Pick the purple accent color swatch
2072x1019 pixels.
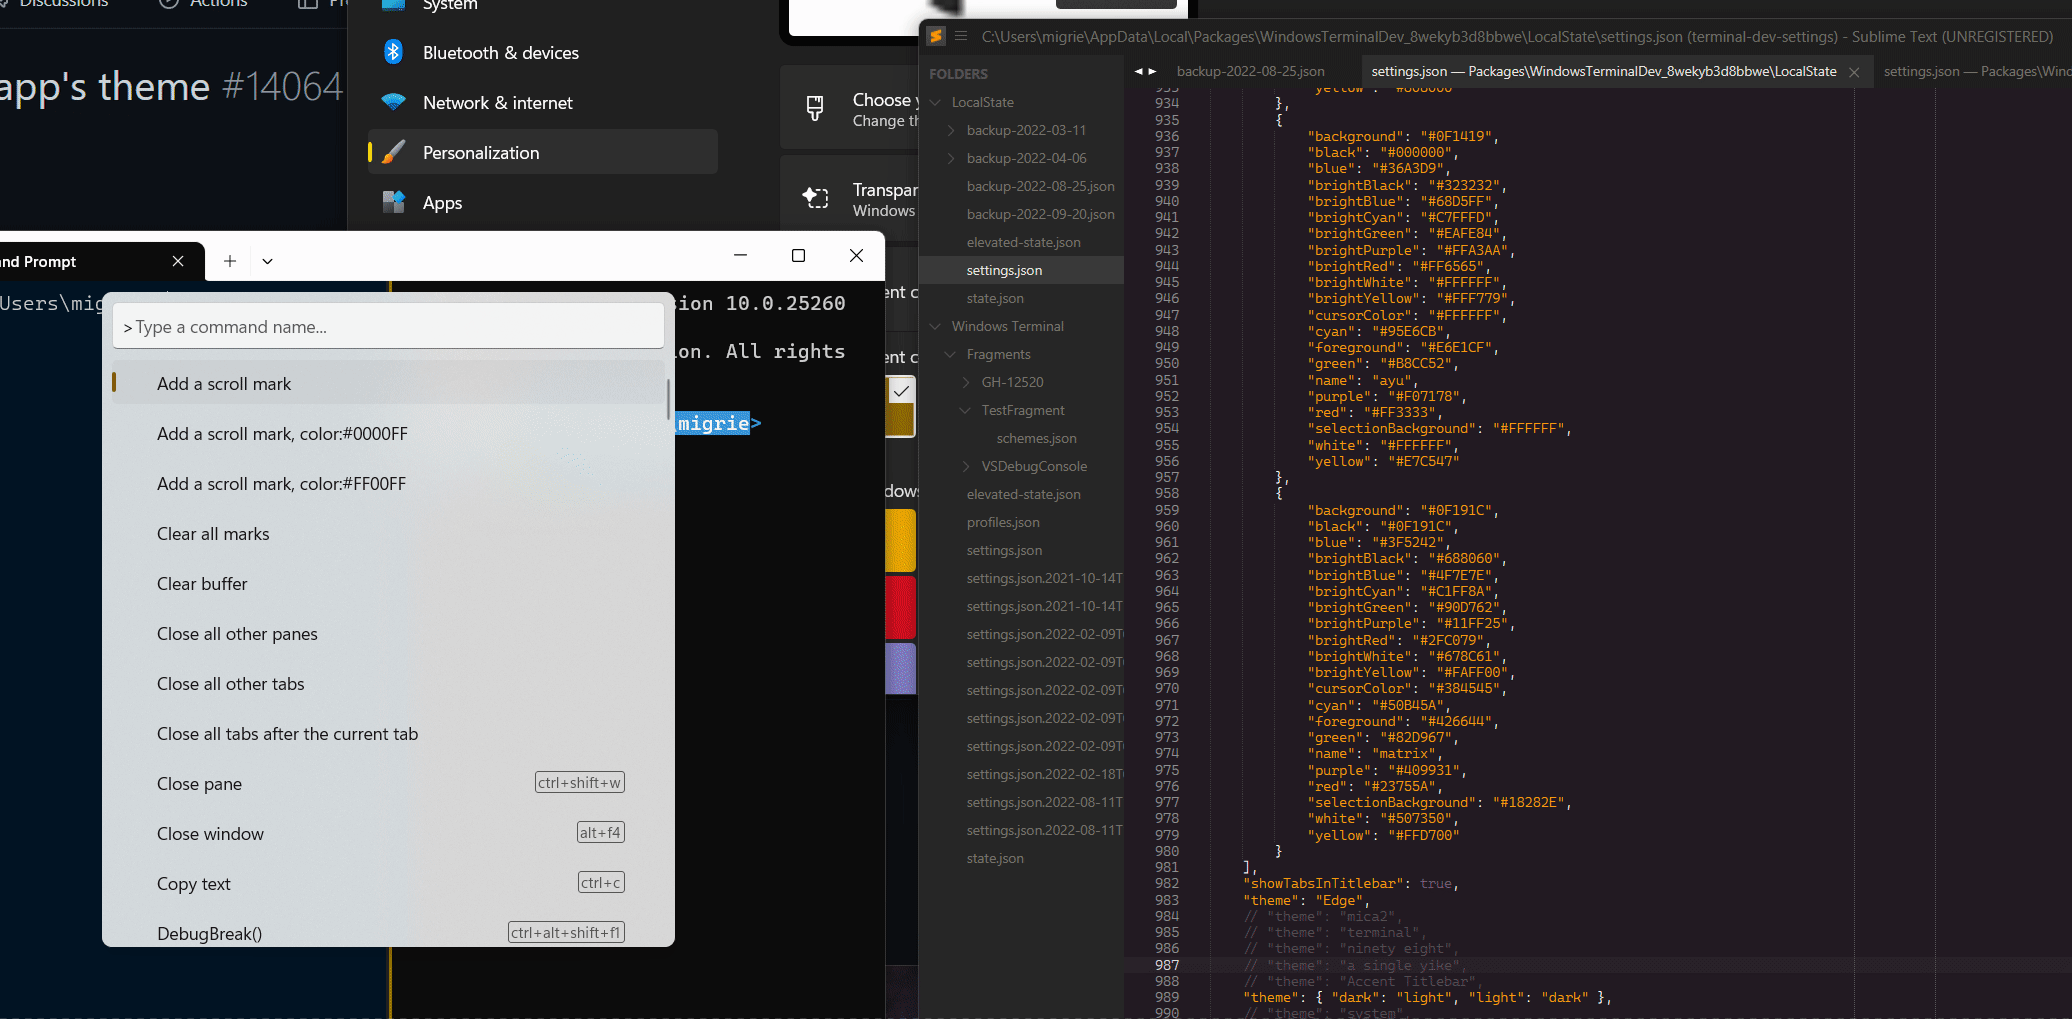[x=901, y=668]
